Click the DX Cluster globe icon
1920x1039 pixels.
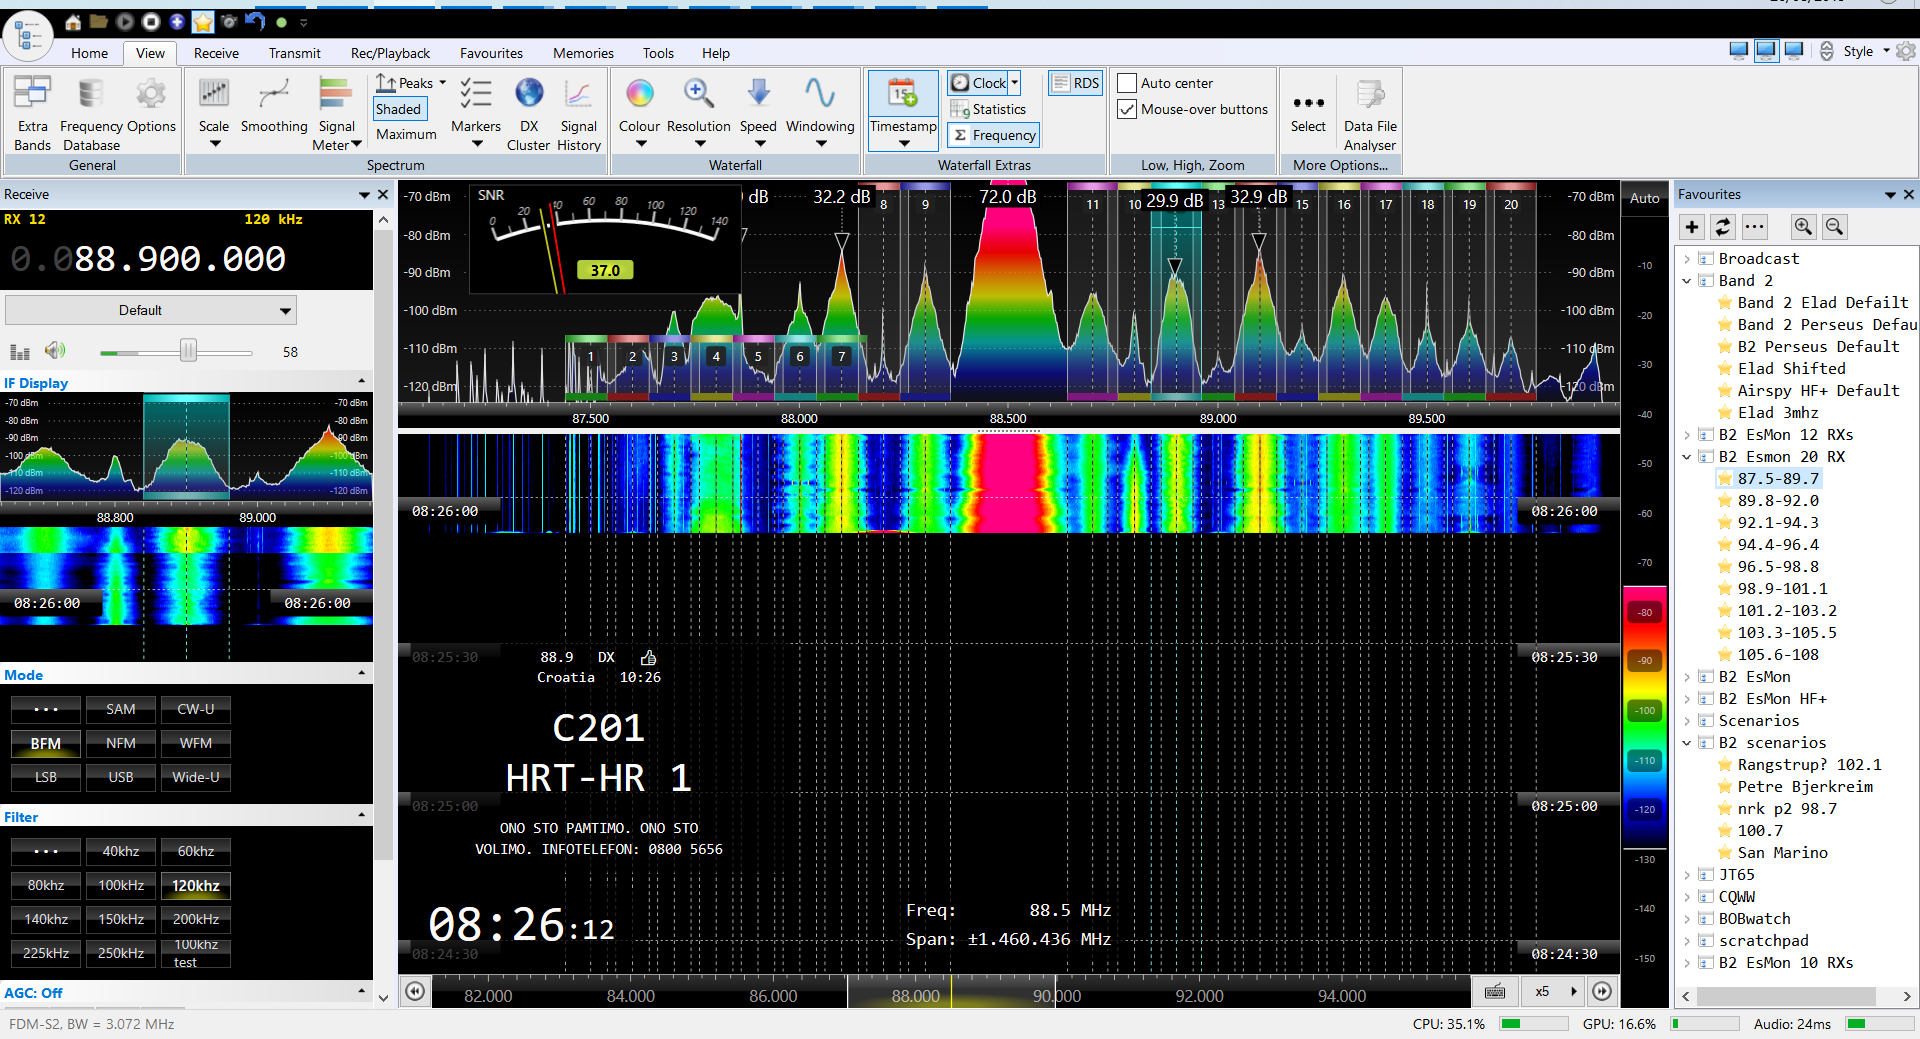528,95
